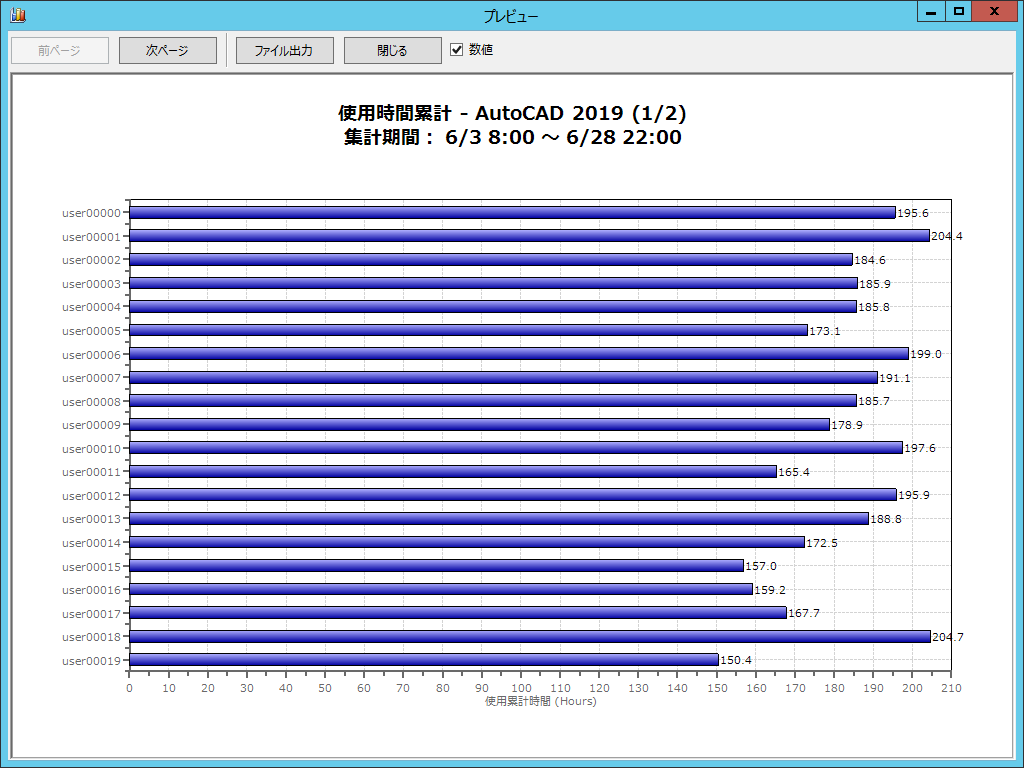Click the 159.2 value label

coord(770,590)
